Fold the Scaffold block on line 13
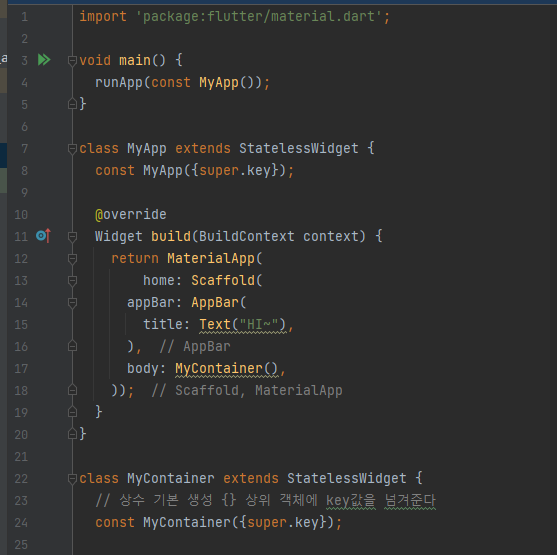The height and width of the screenshot is (555, 557). pos(72,281)
